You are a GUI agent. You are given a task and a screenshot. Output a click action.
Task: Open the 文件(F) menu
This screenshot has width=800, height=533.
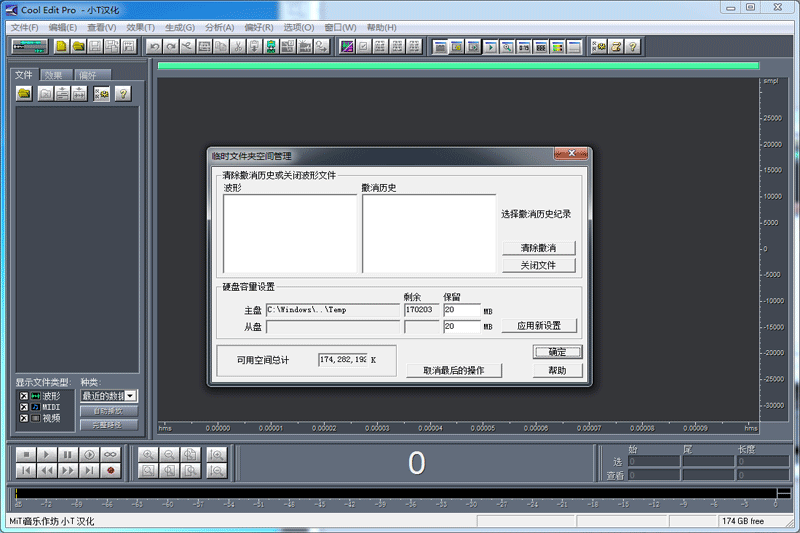coord(24,28)
